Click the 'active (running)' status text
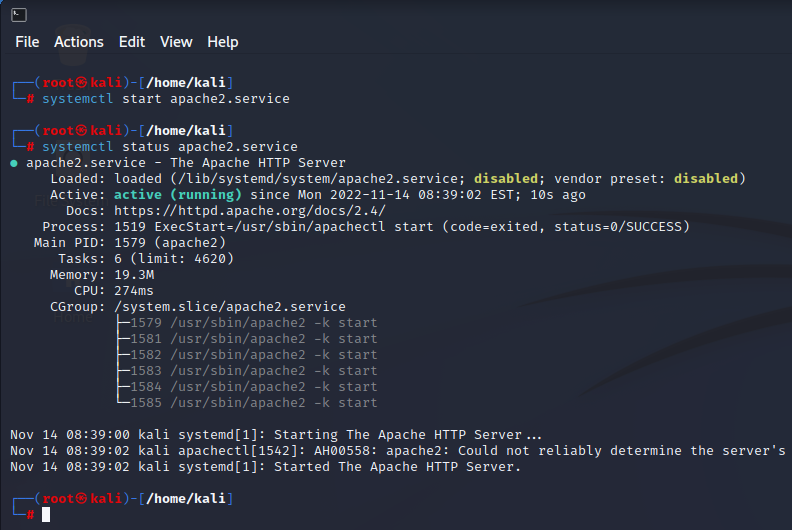 [x=178, y=195]
